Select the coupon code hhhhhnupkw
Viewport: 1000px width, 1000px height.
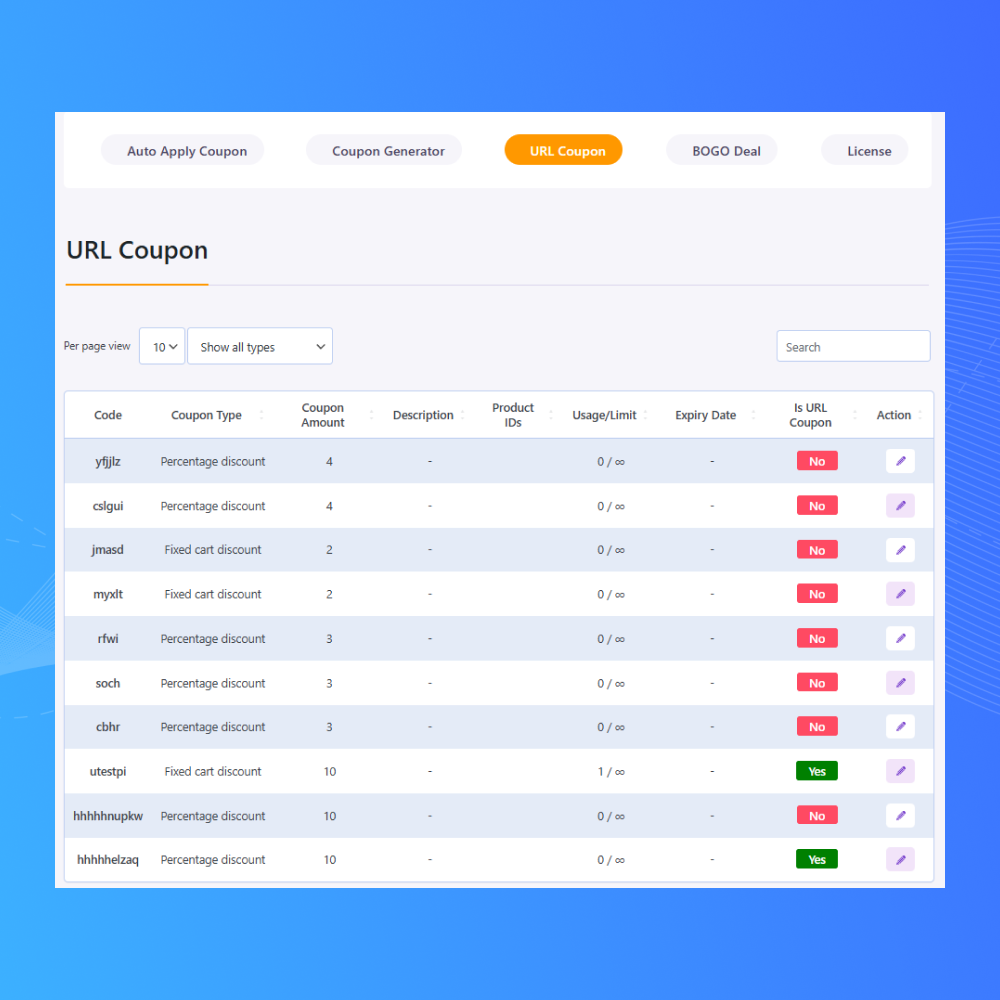(x=108, y=816)
